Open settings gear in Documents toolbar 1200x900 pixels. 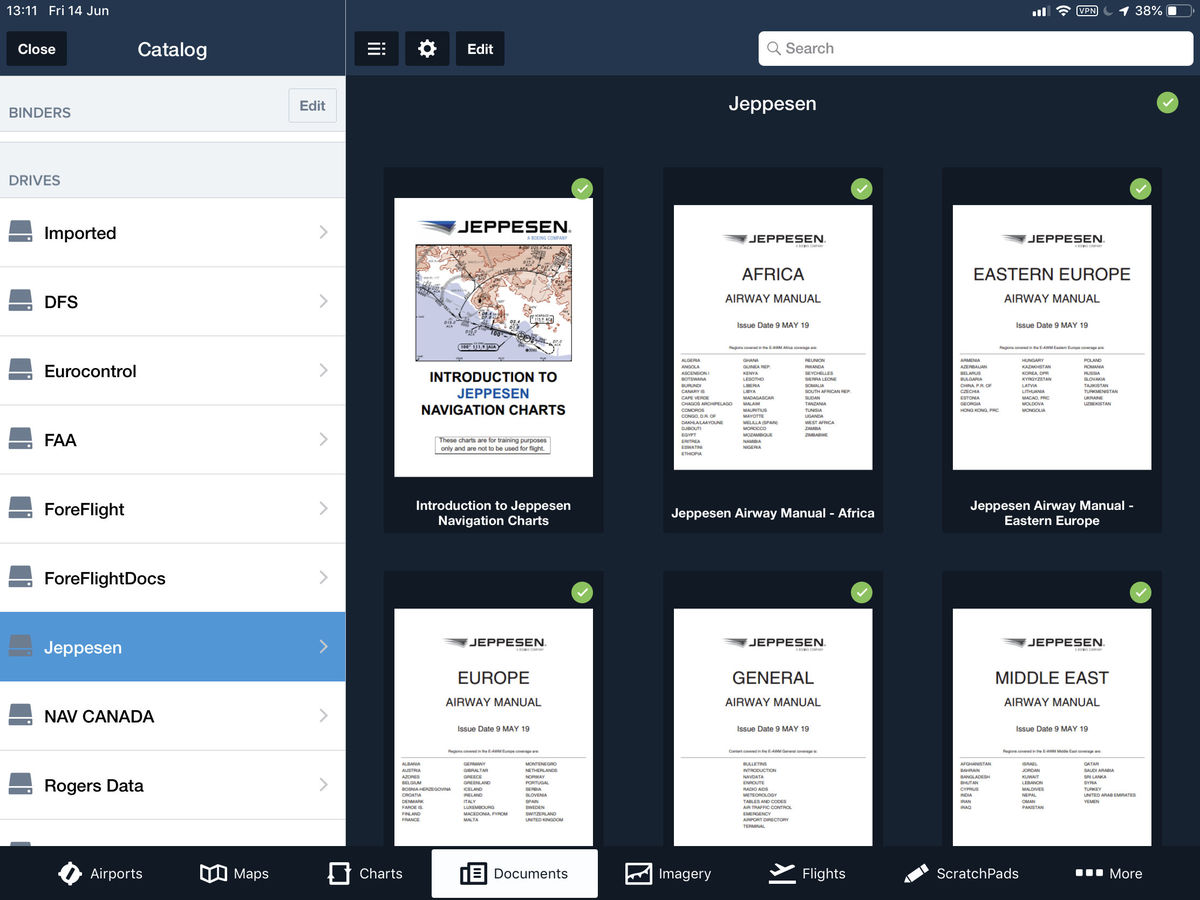click(427, 49)
